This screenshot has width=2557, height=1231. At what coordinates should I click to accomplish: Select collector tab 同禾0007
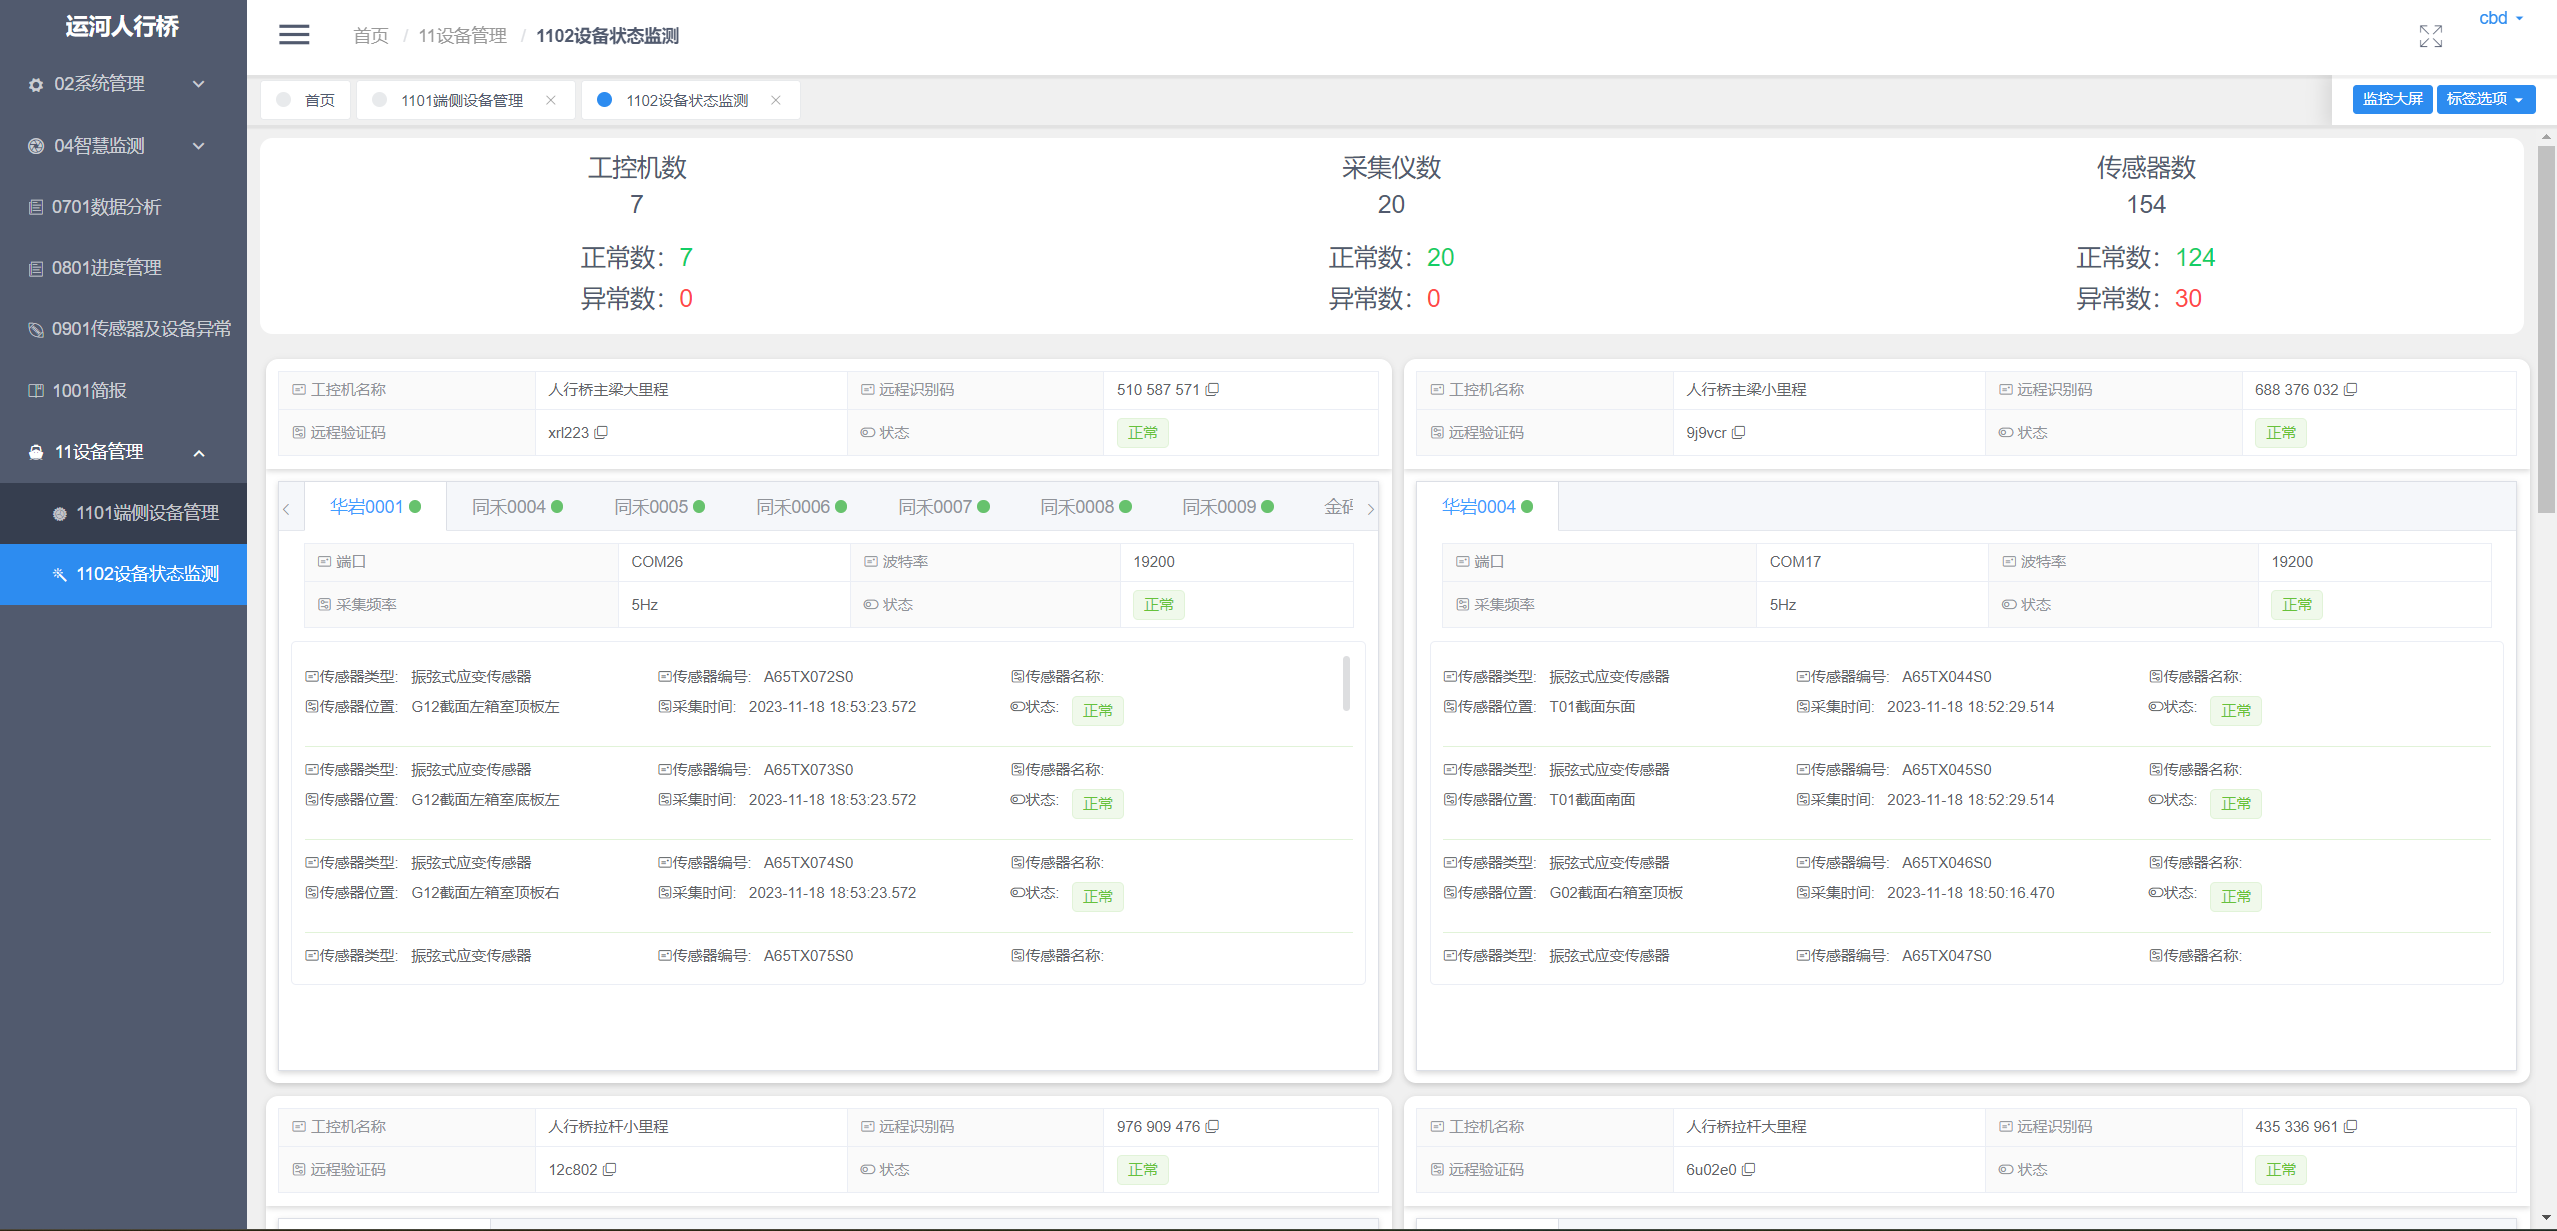coord(943,507)
